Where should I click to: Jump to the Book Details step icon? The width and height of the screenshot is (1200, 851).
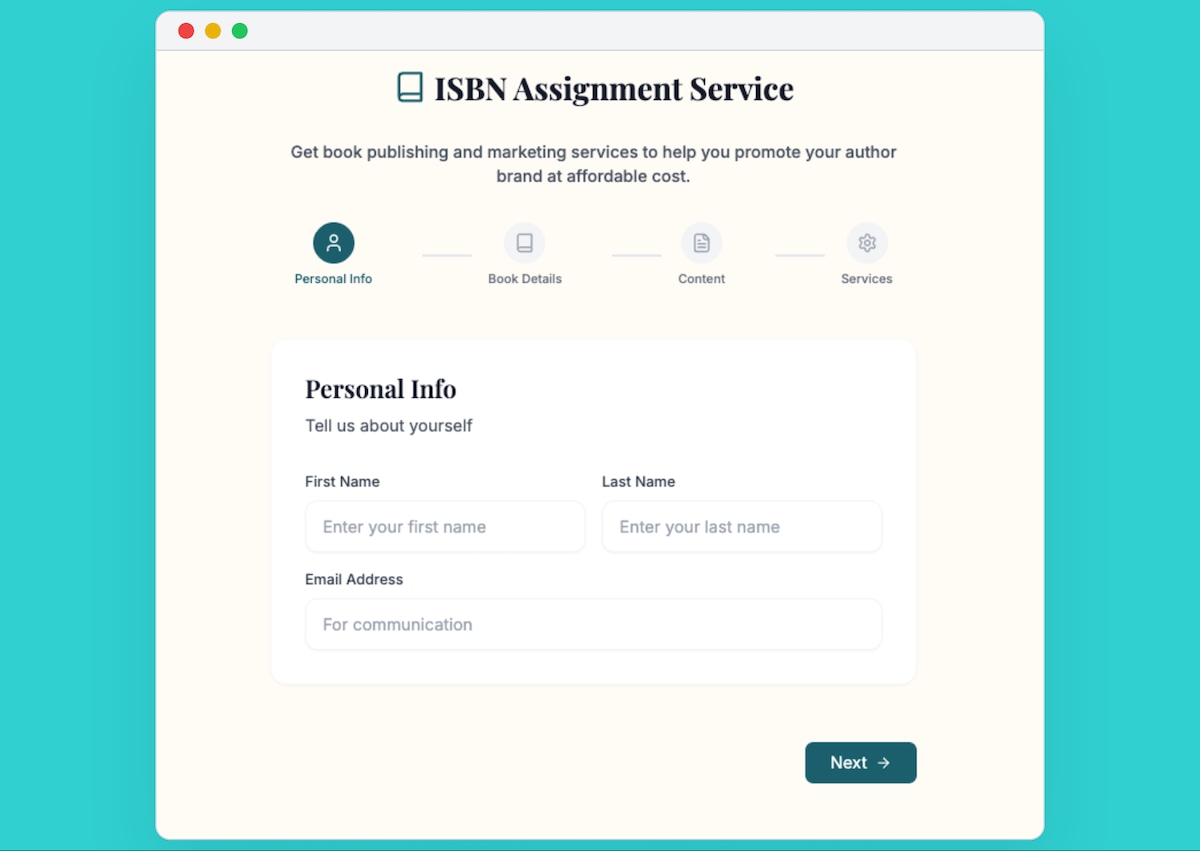pyautogui.click(x=524, y=243)
